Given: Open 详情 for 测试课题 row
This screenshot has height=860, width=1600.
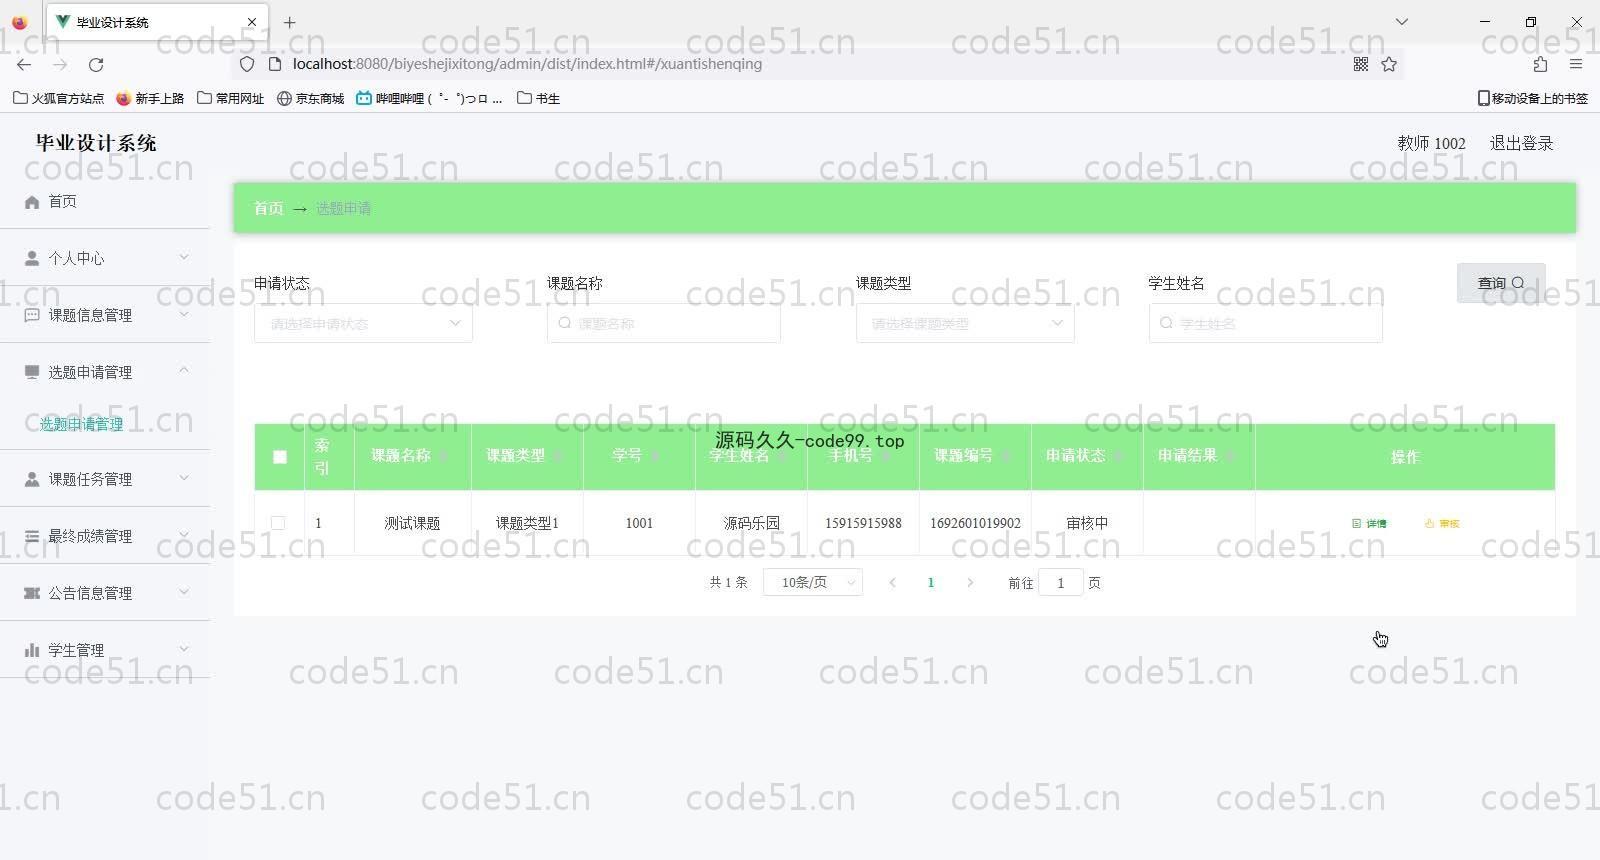Looking at the screenshot, I should 1369,523.
